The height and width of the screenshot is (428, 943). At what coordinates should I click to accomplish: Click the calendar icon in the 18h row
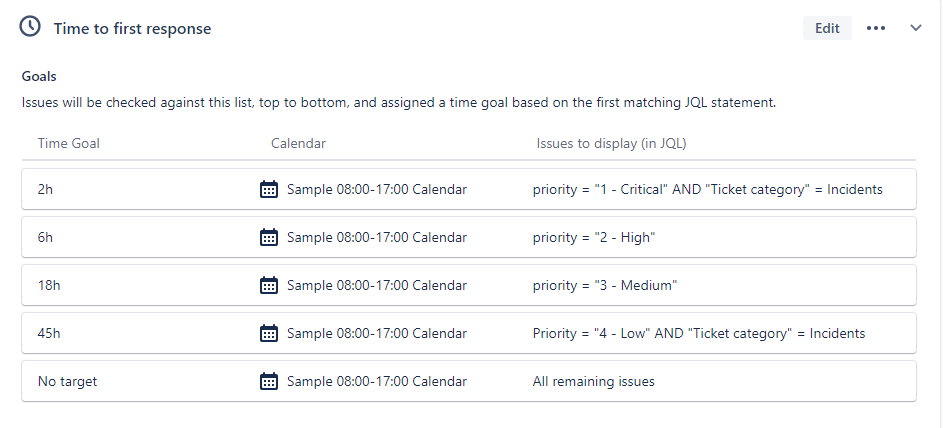pyautogui.click(x=269, y=285)
